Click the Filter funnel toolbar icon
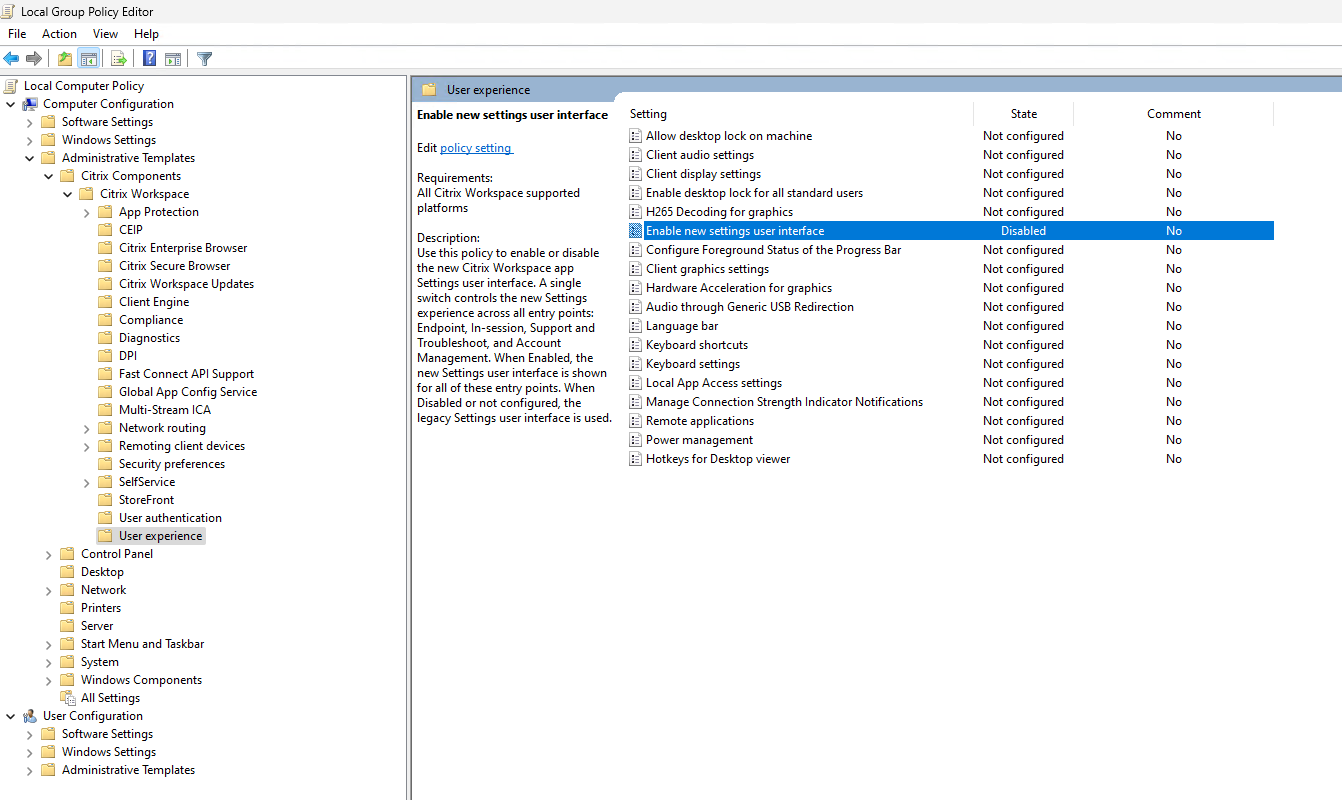Screen dimensions: 1342x800 click(x=205, y=58)
